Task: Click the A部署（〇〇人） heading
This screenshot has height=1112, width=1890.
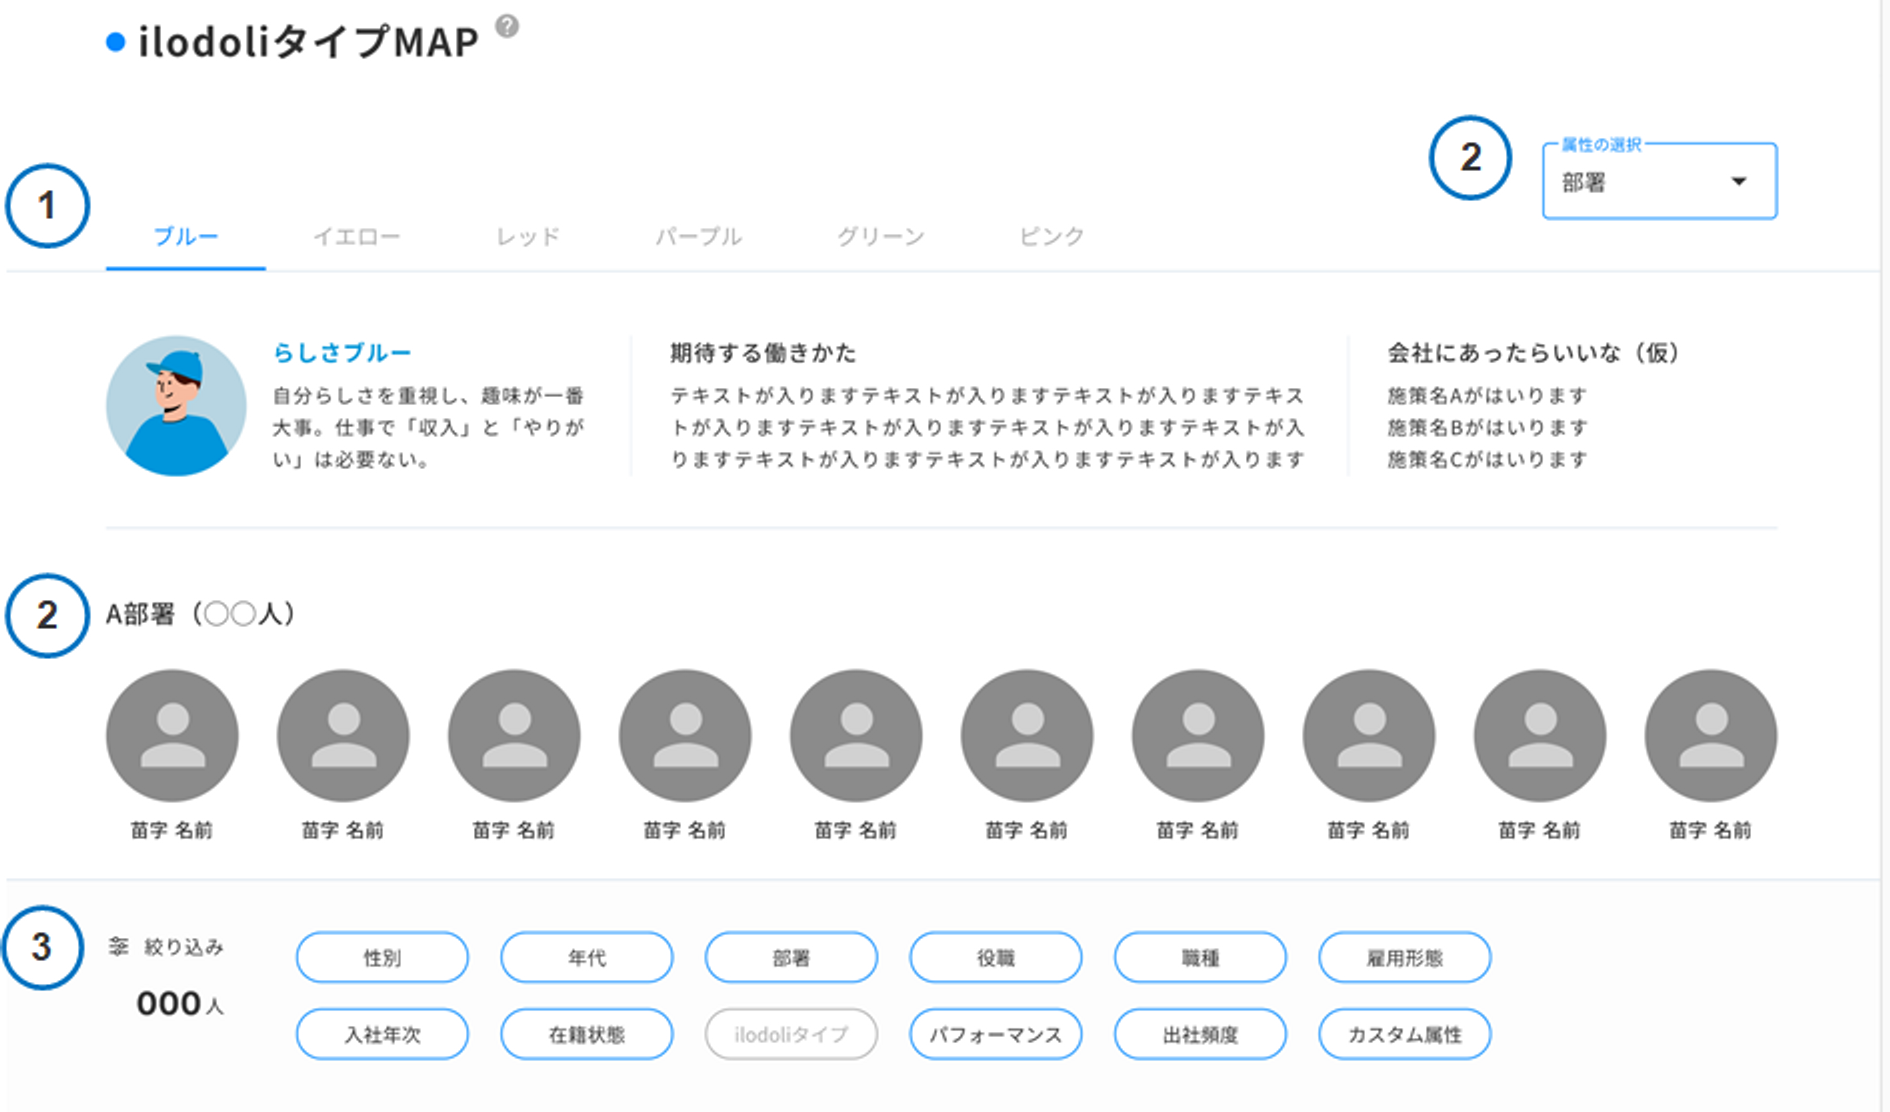Action: pos(201,614)
